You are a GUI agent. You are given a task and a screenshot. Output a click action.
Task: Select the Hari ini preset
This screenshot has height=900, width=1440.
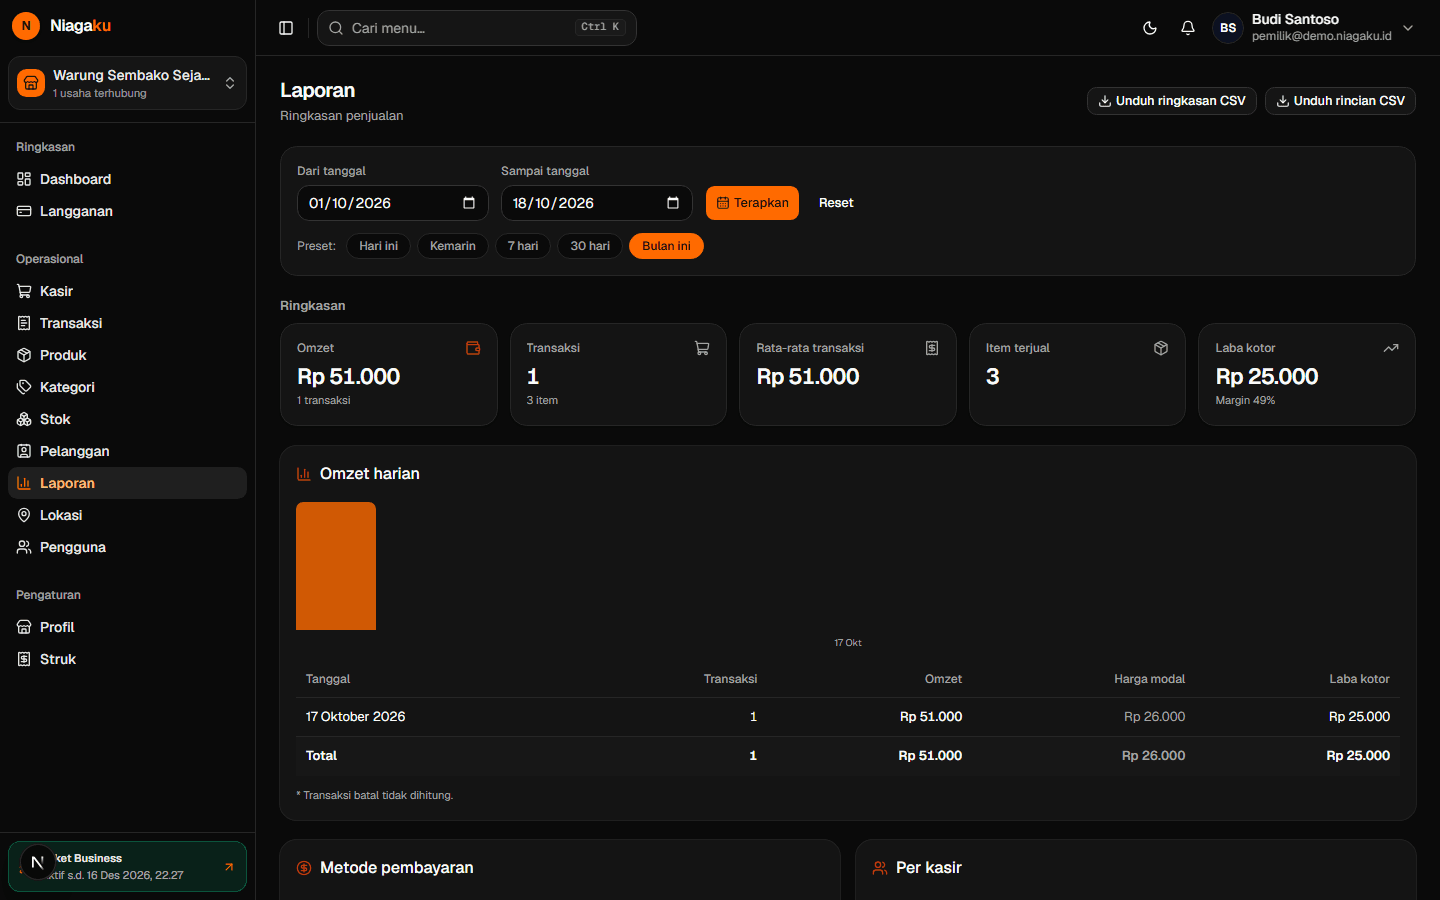point(379,246)
